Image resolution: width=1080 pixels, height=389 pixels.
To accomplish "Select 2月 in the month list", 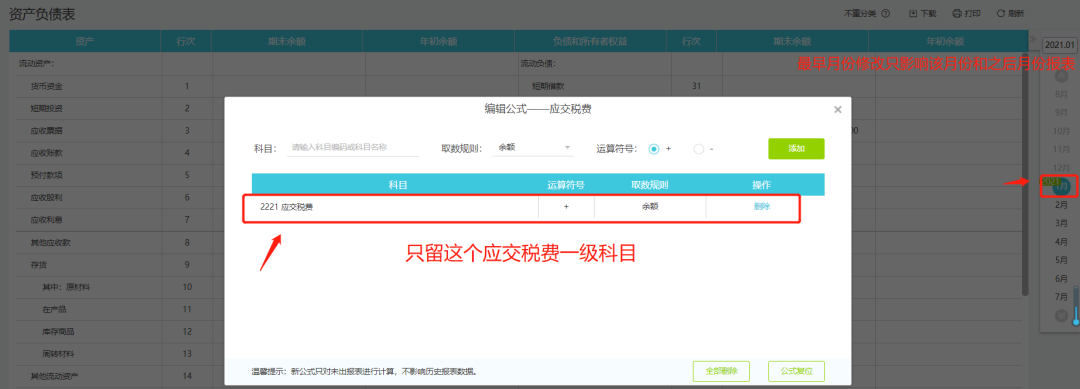I will [x=1061, y=204].
